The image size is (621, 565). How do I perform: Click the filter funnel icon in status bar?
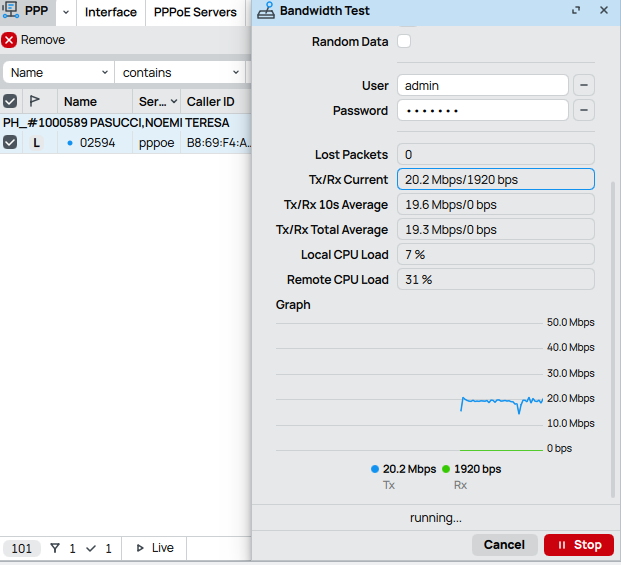[x=55, y=548]
